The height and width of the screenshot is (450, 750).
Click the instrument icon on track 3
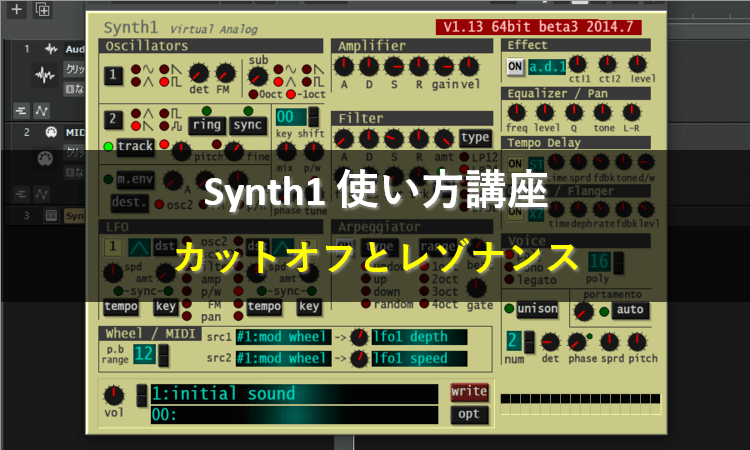[51, 215]
